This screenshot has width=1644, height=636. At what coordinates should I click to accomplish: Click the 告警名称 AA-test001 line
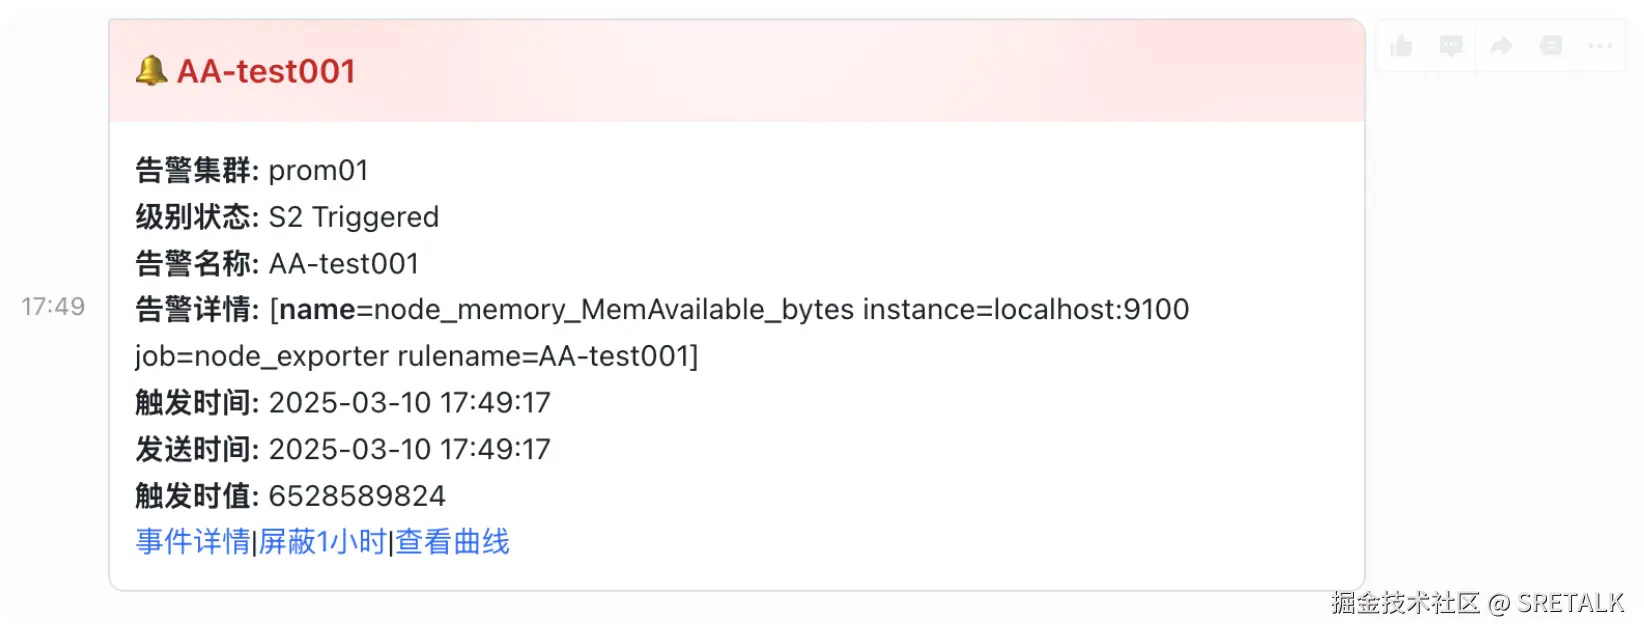[x=277, y=264]
